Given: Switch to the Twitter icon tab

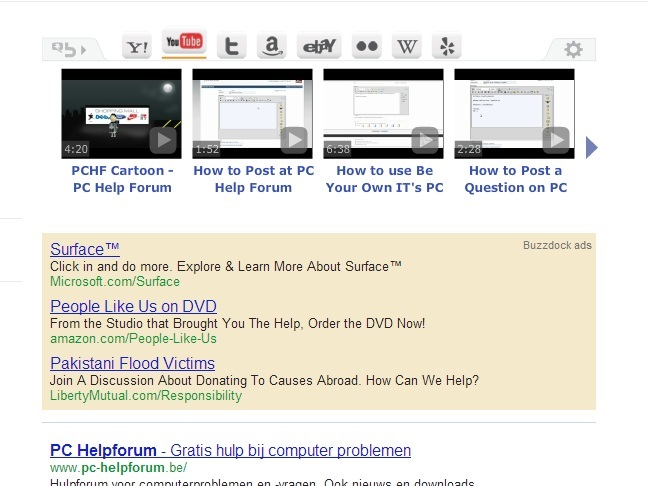Looking at the screenshot, I should (231, 46).
